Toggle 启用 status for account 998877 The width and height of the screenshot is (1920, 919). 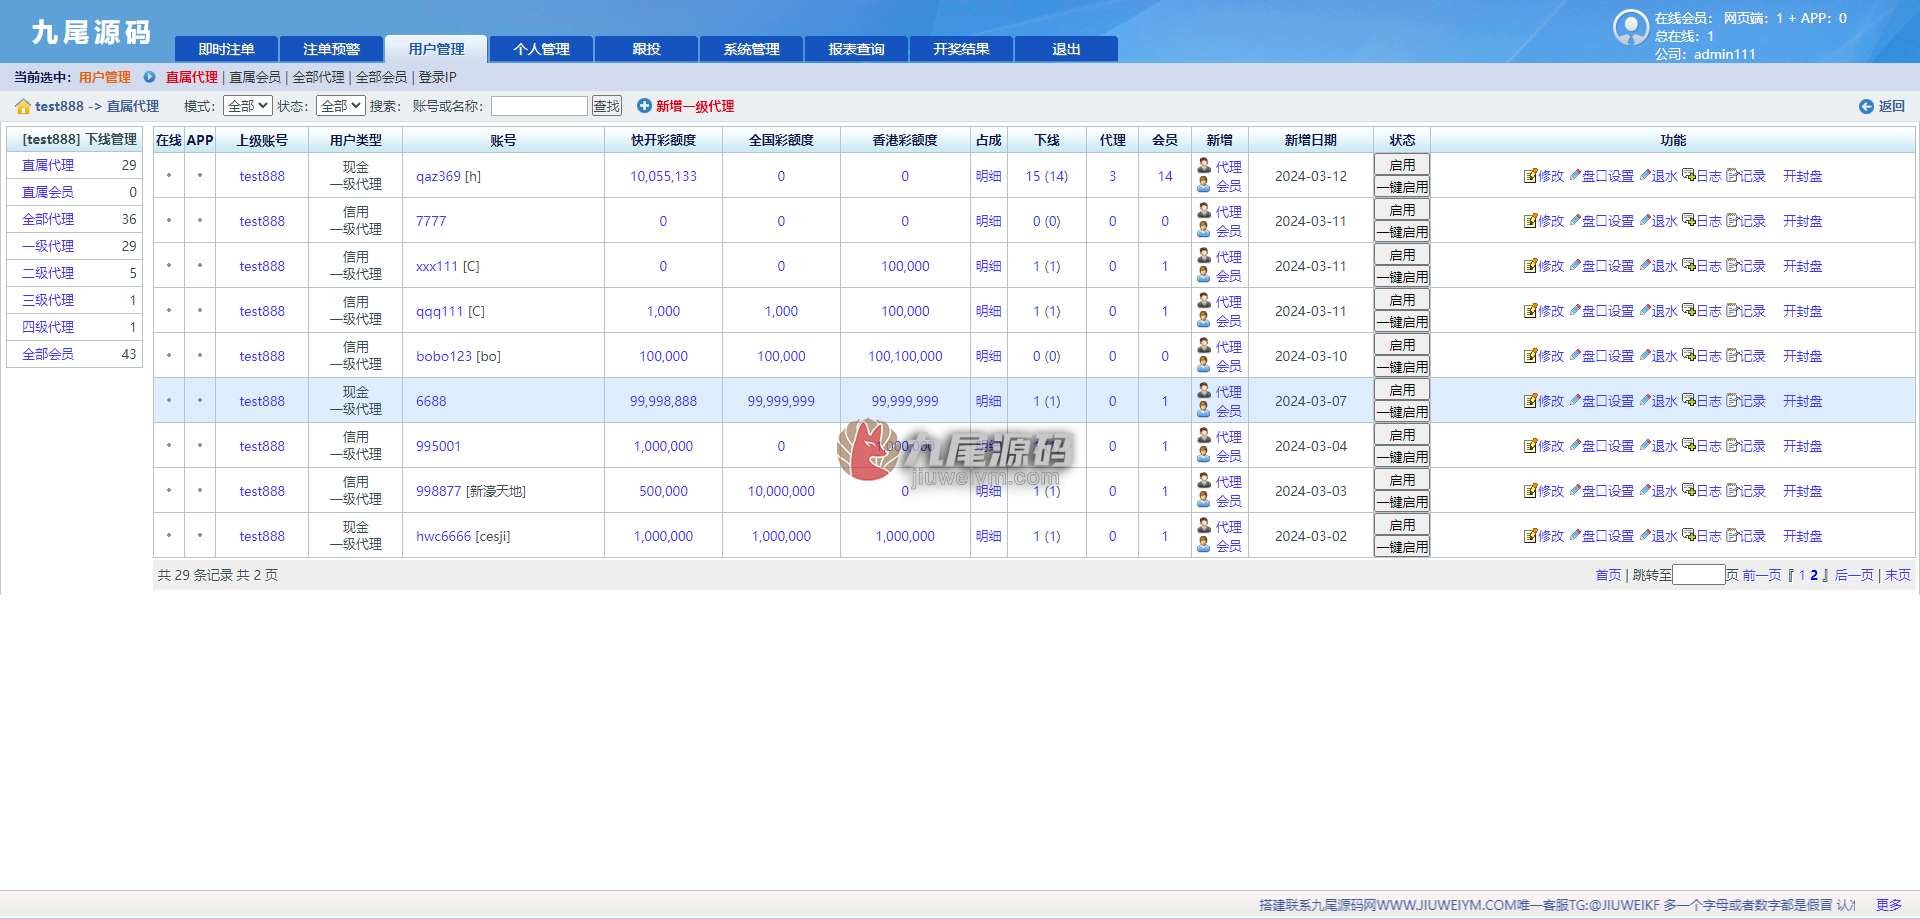(1402, 480)
